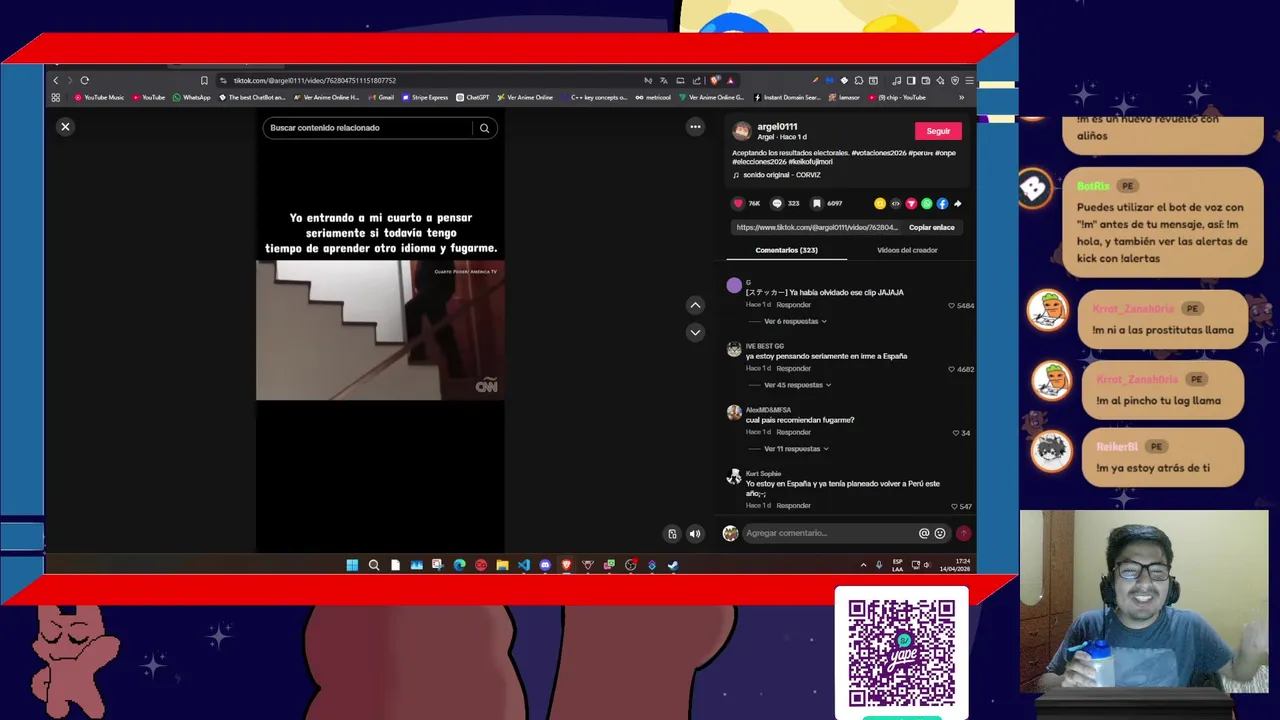Click the bookmark icon beside address bar
The height and width of the screenshot is (720, 1280).
[x=204, y=80]
